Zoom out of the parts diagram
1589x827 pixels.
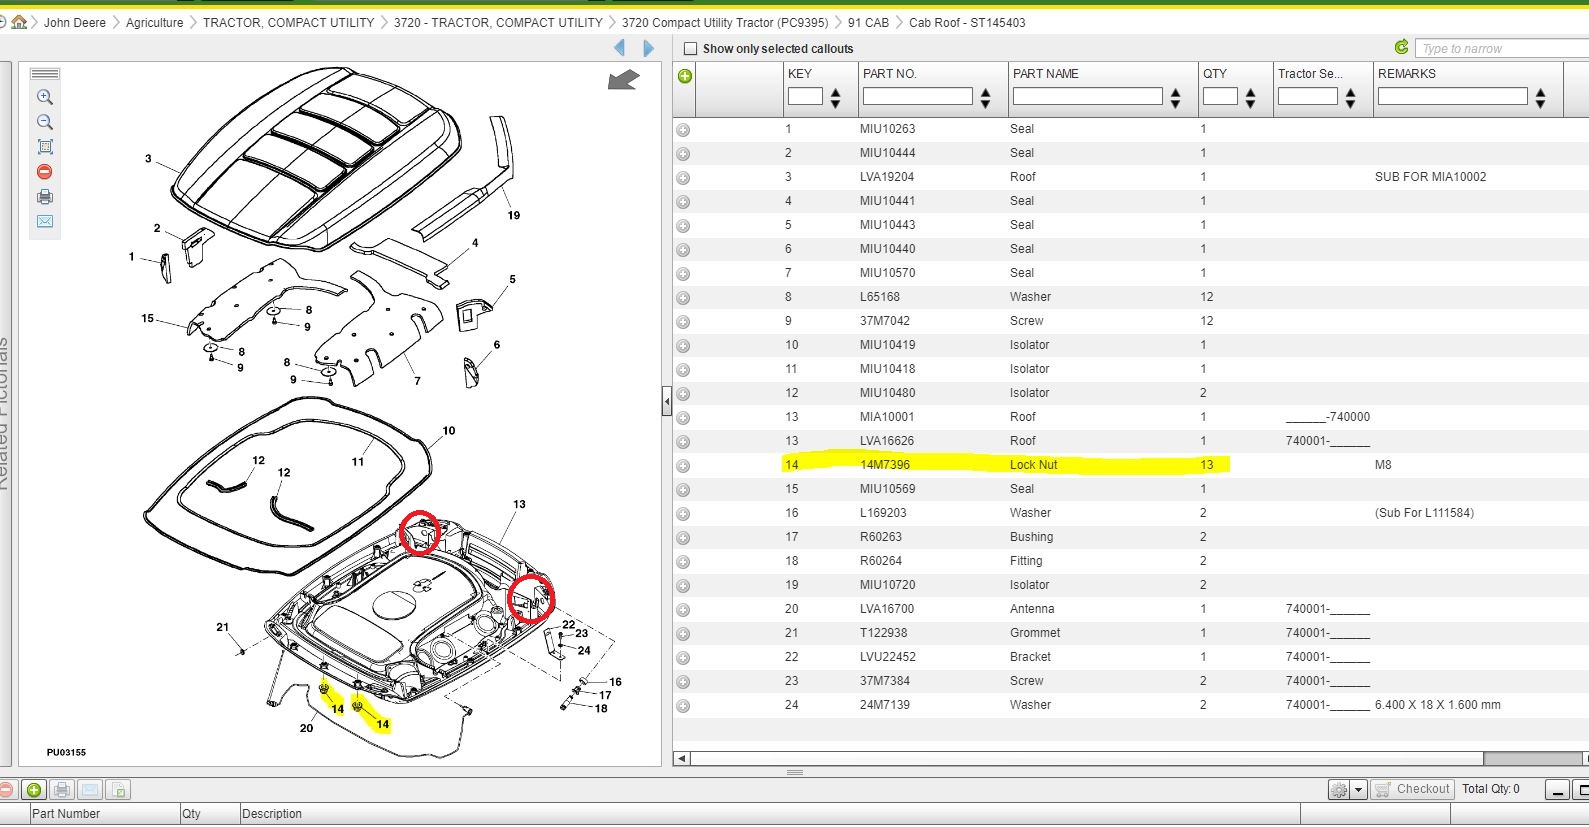coord(45,122)
